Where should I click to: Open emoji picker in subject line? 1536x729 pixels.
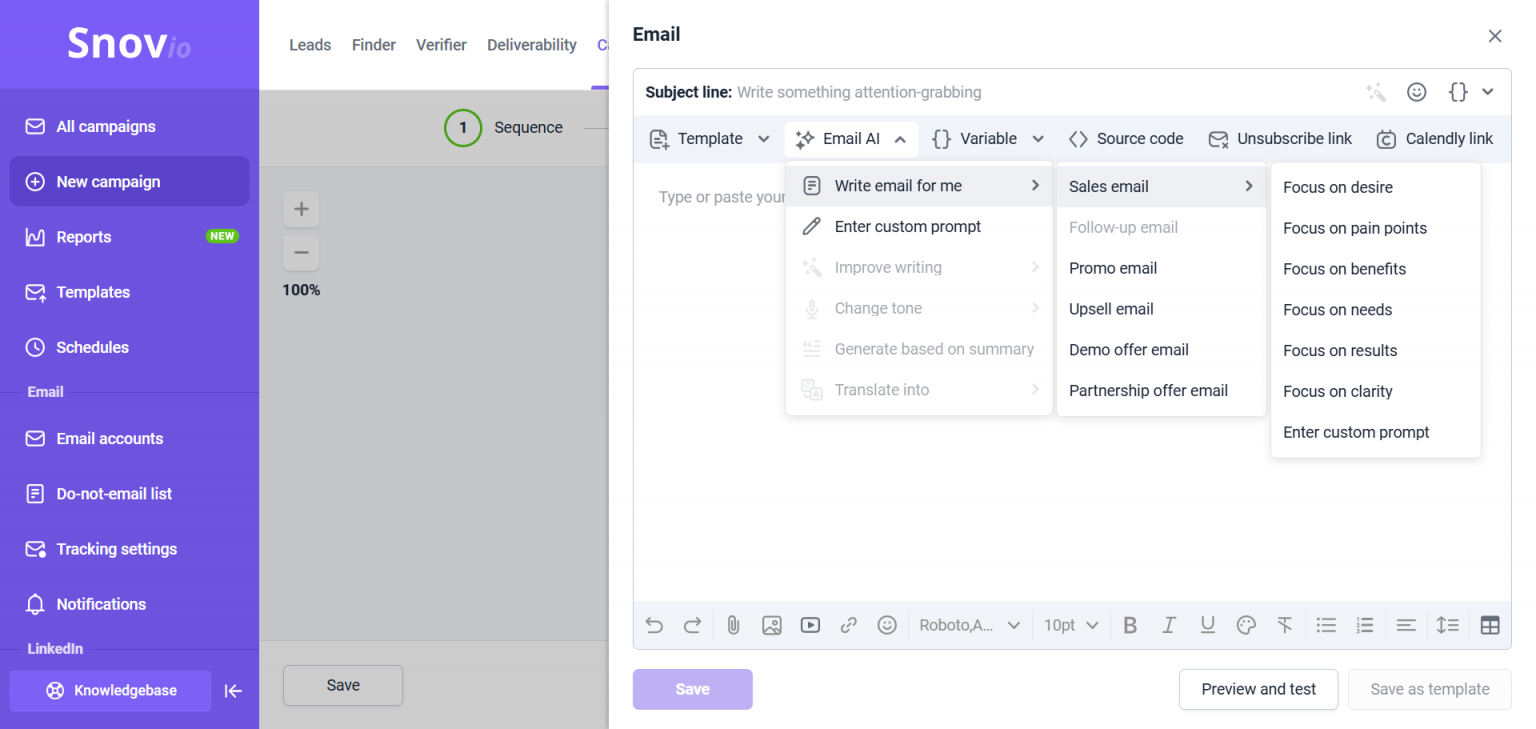(1417, 92)
